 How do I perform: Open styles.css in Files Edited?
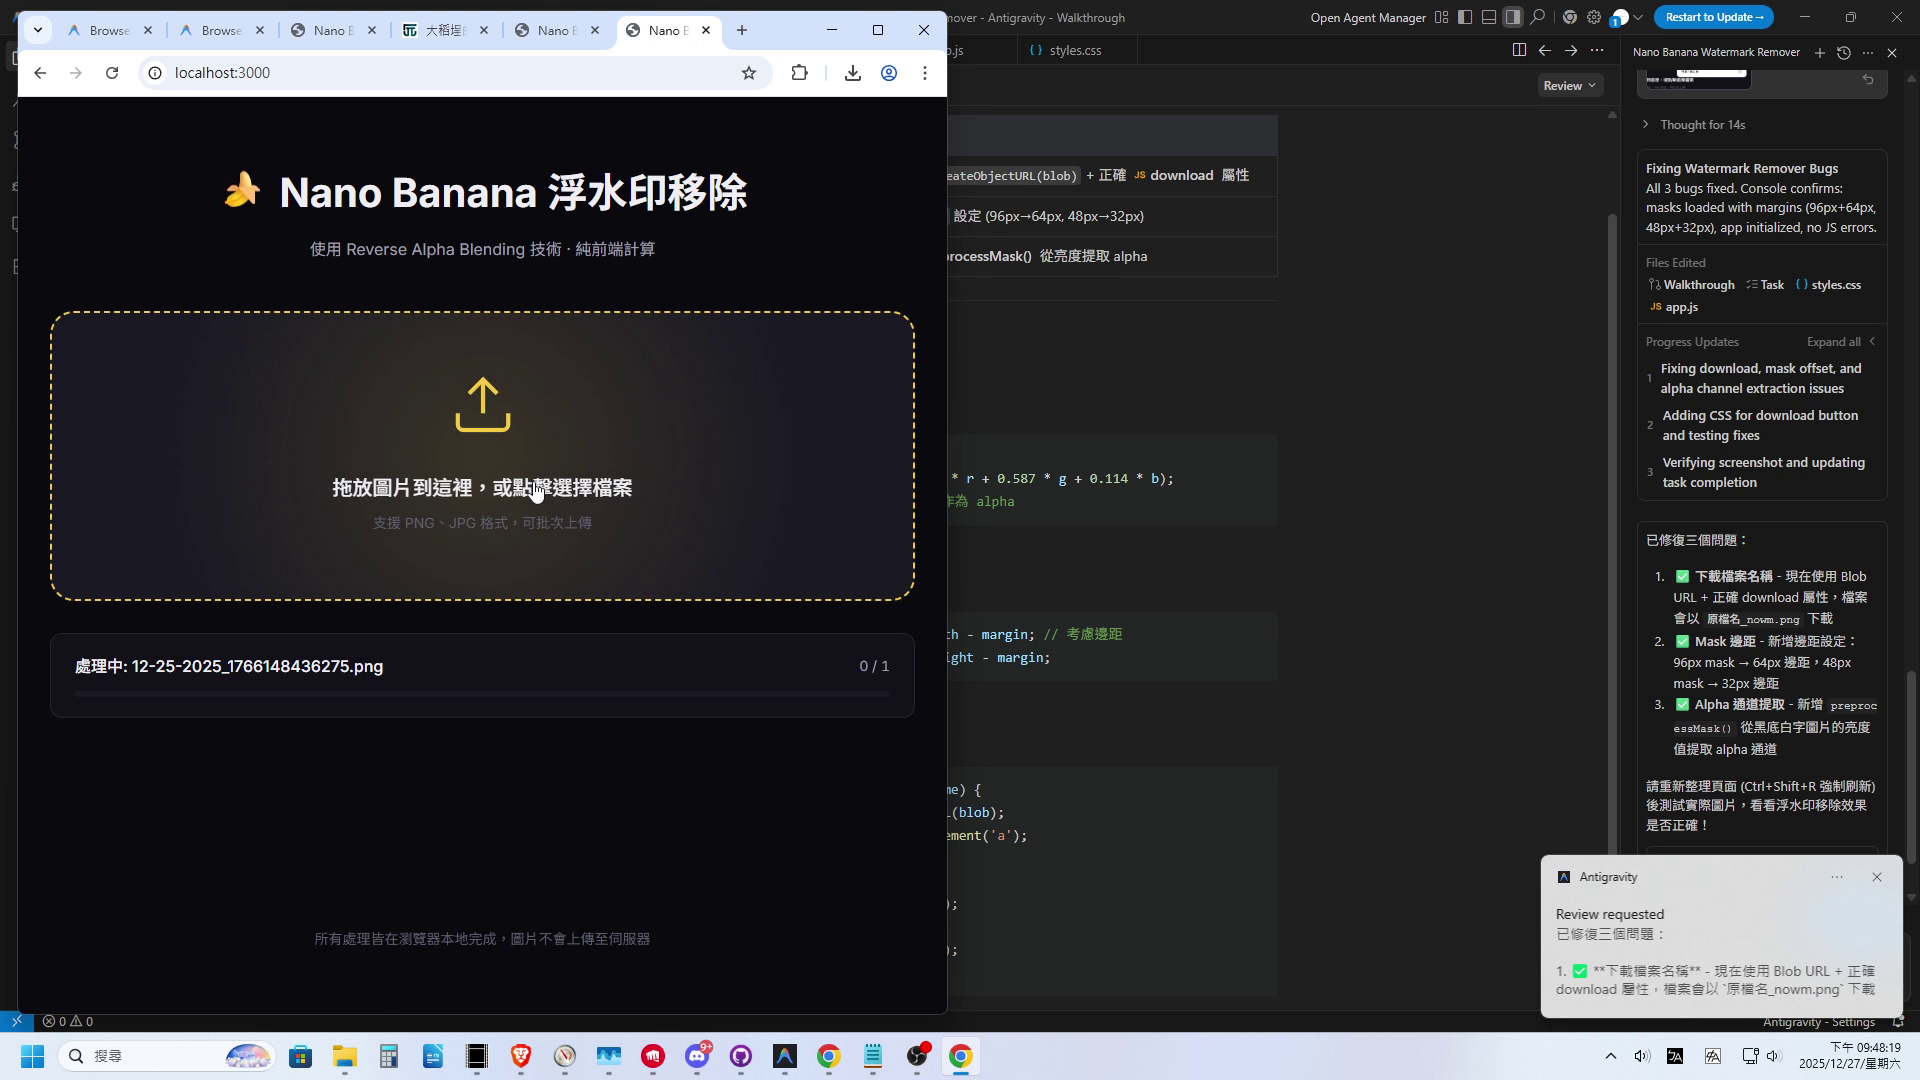tap(1829, 285)
